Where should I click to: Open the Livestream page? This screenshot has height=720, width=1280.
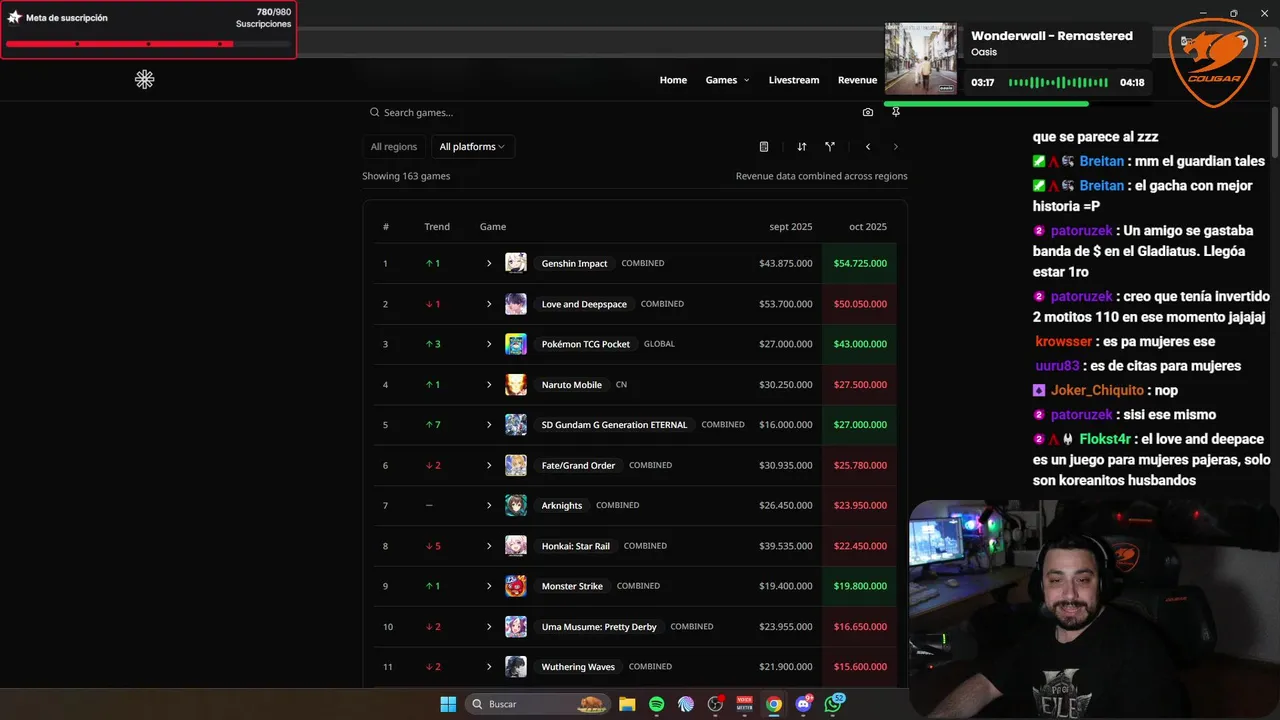coord(794,80)
